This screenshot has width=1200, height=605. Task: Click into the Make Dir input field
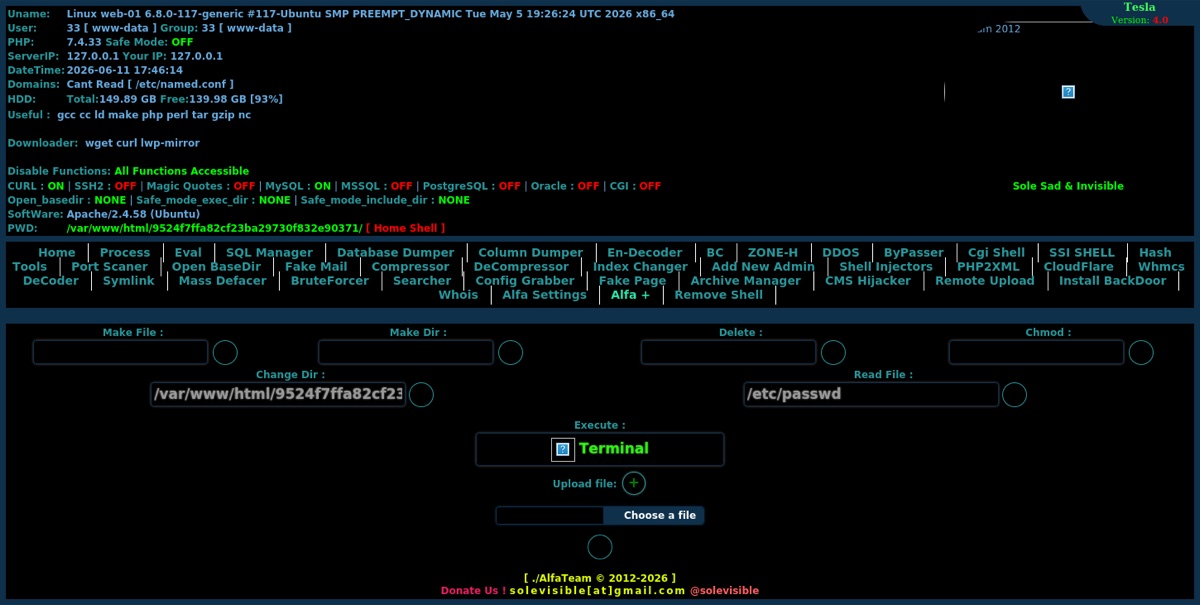click(406, 352)
